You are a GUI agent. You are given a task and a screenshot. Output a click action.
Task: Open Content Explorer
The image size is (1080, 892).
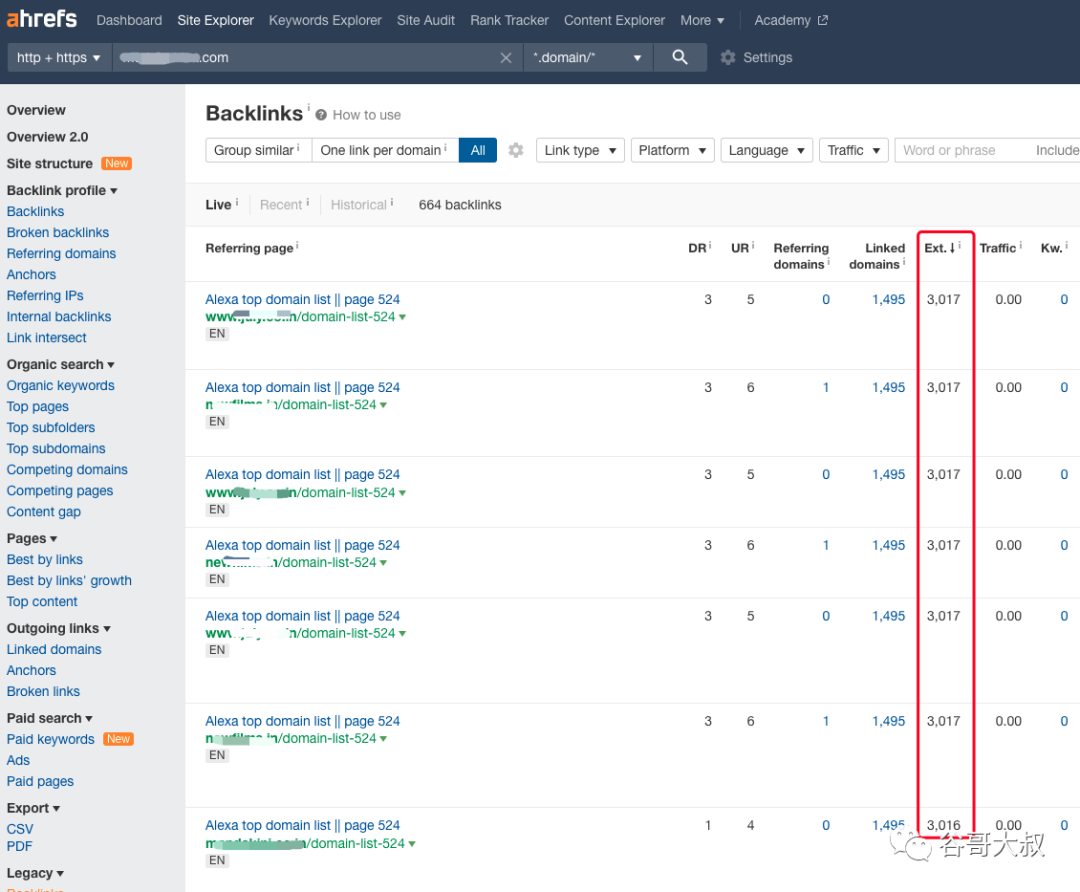[x=614, y=21]
